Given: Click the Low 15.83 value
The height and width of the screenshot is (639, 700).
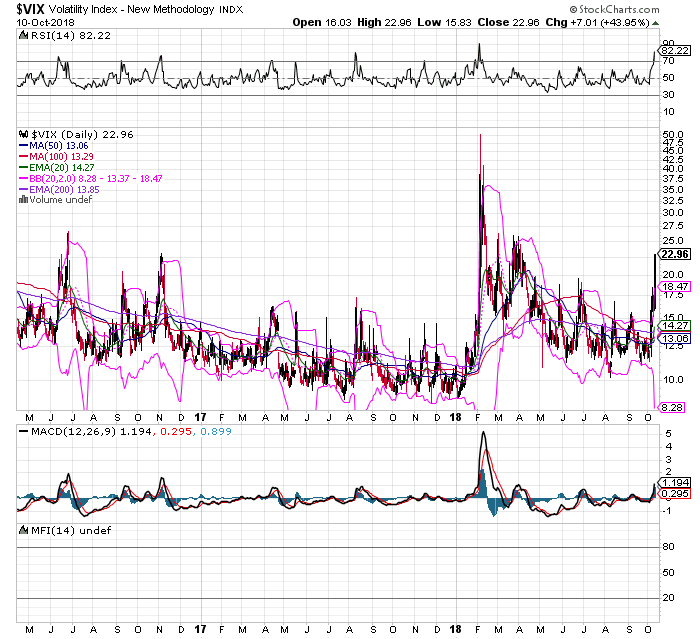Looking at the screenshot, I should tap(444, 22).
